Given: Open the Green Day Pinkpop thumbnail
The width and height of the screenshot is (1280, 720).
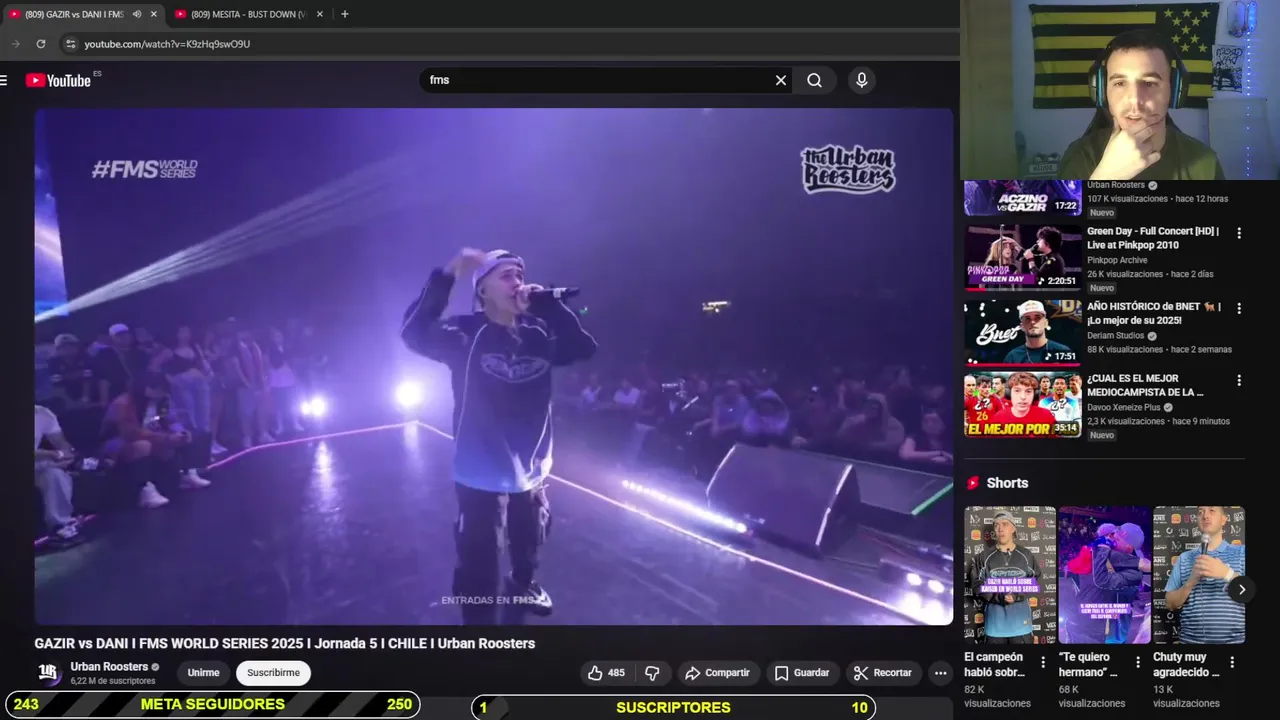Looking at the screenshot, I should click(x=1022, y=257).
